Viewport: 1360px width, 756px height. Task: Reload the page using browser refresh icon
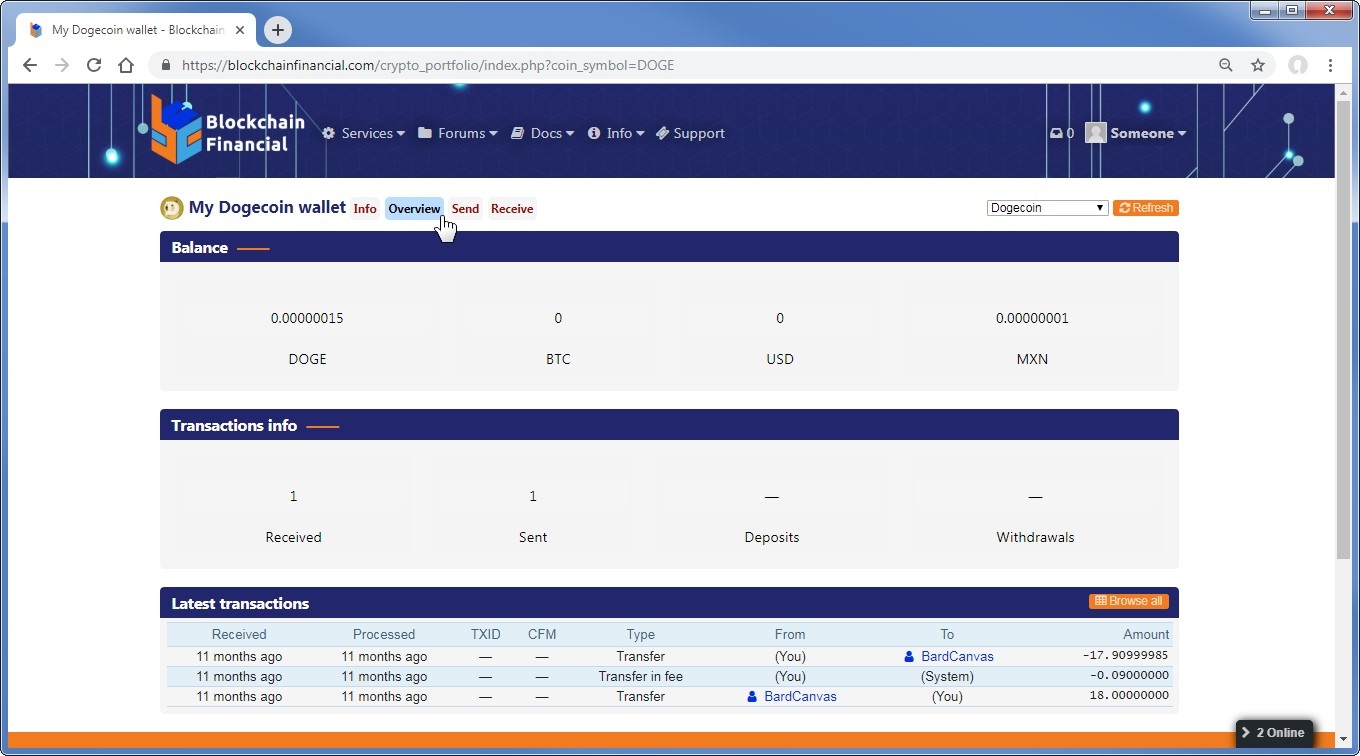click(x=94, y=65)
